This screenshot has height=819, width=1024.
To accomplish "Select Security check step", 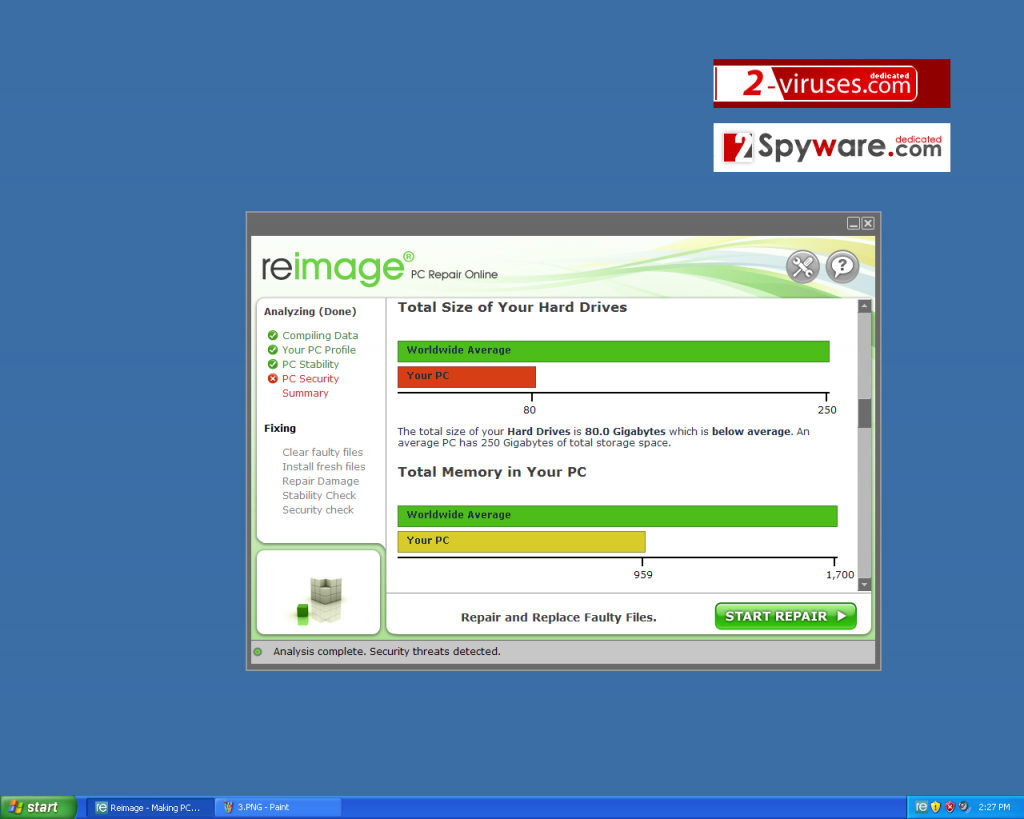I will tap(318, 509).
